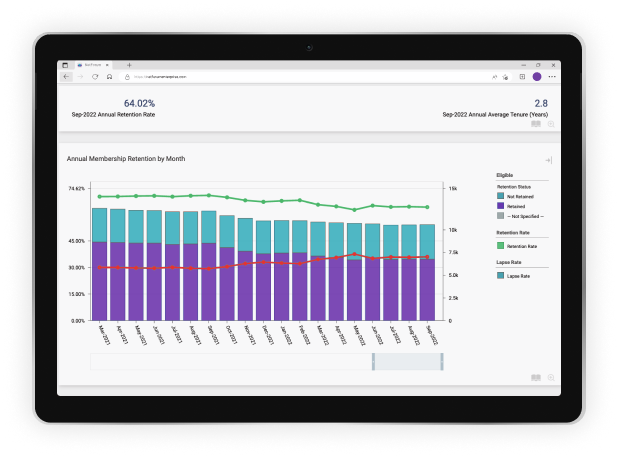Image resolution: width=618 pixels, height=456 pixels.
Task: Click the browser back arrow
Action: pyautogui.click(x=66, y=77)
